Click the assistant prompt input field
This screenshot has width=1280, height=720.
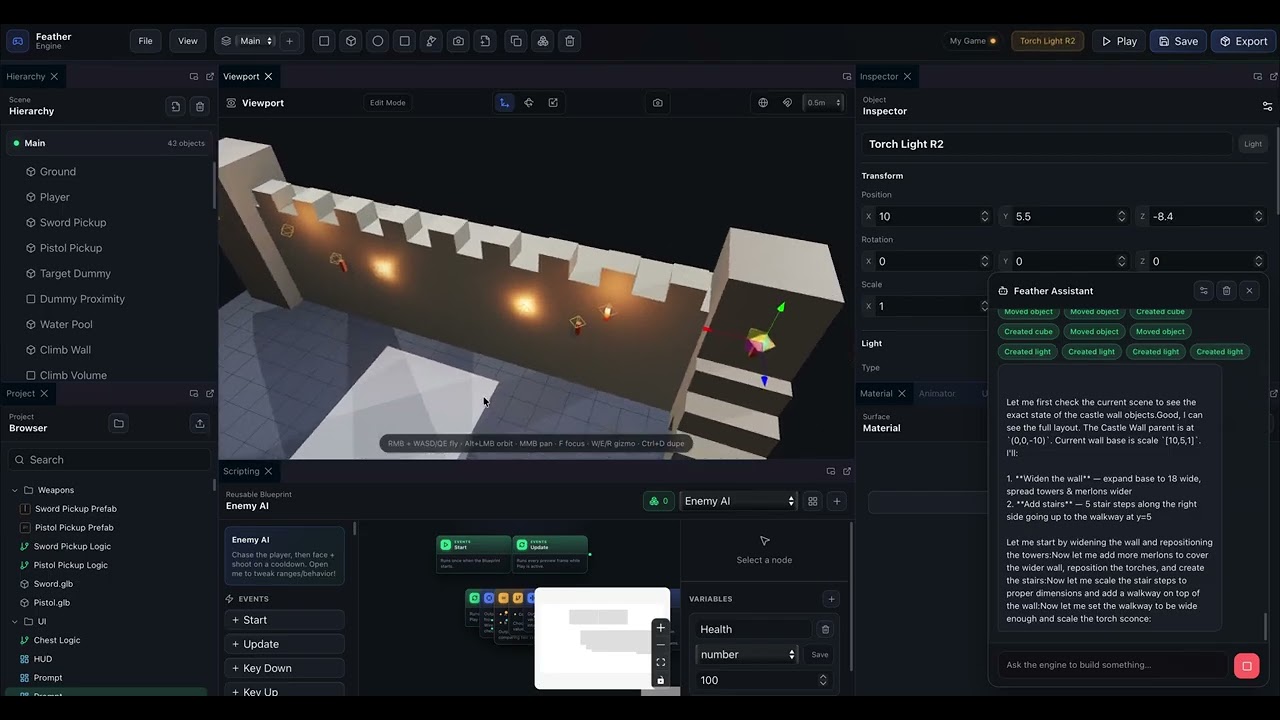[1112, 665]
